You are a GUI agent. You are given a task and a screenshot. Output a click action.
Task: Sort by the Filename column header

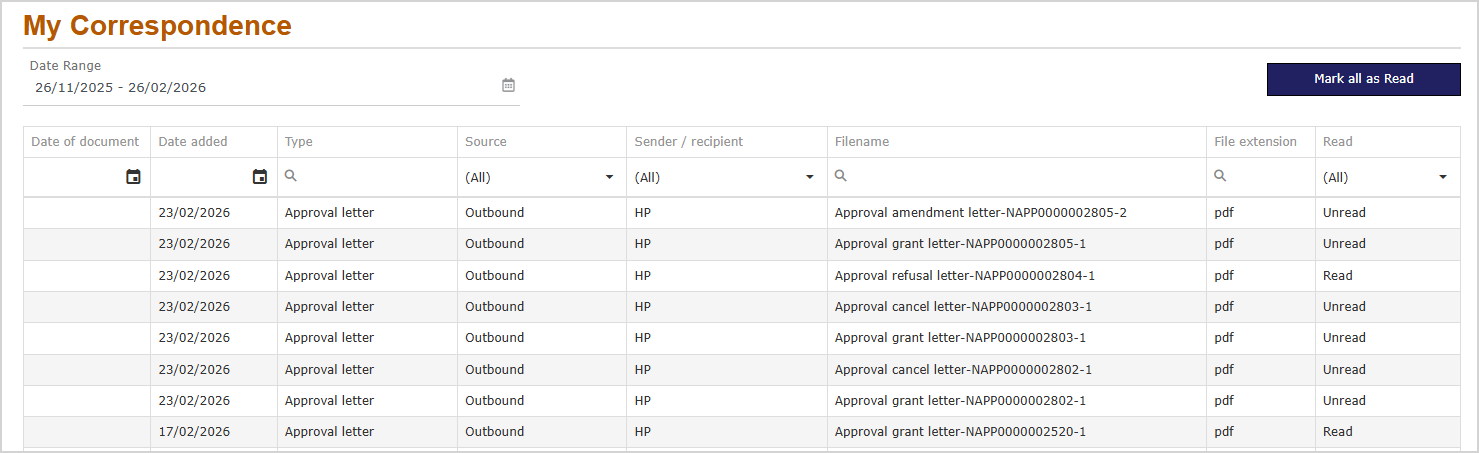point(862,142)
